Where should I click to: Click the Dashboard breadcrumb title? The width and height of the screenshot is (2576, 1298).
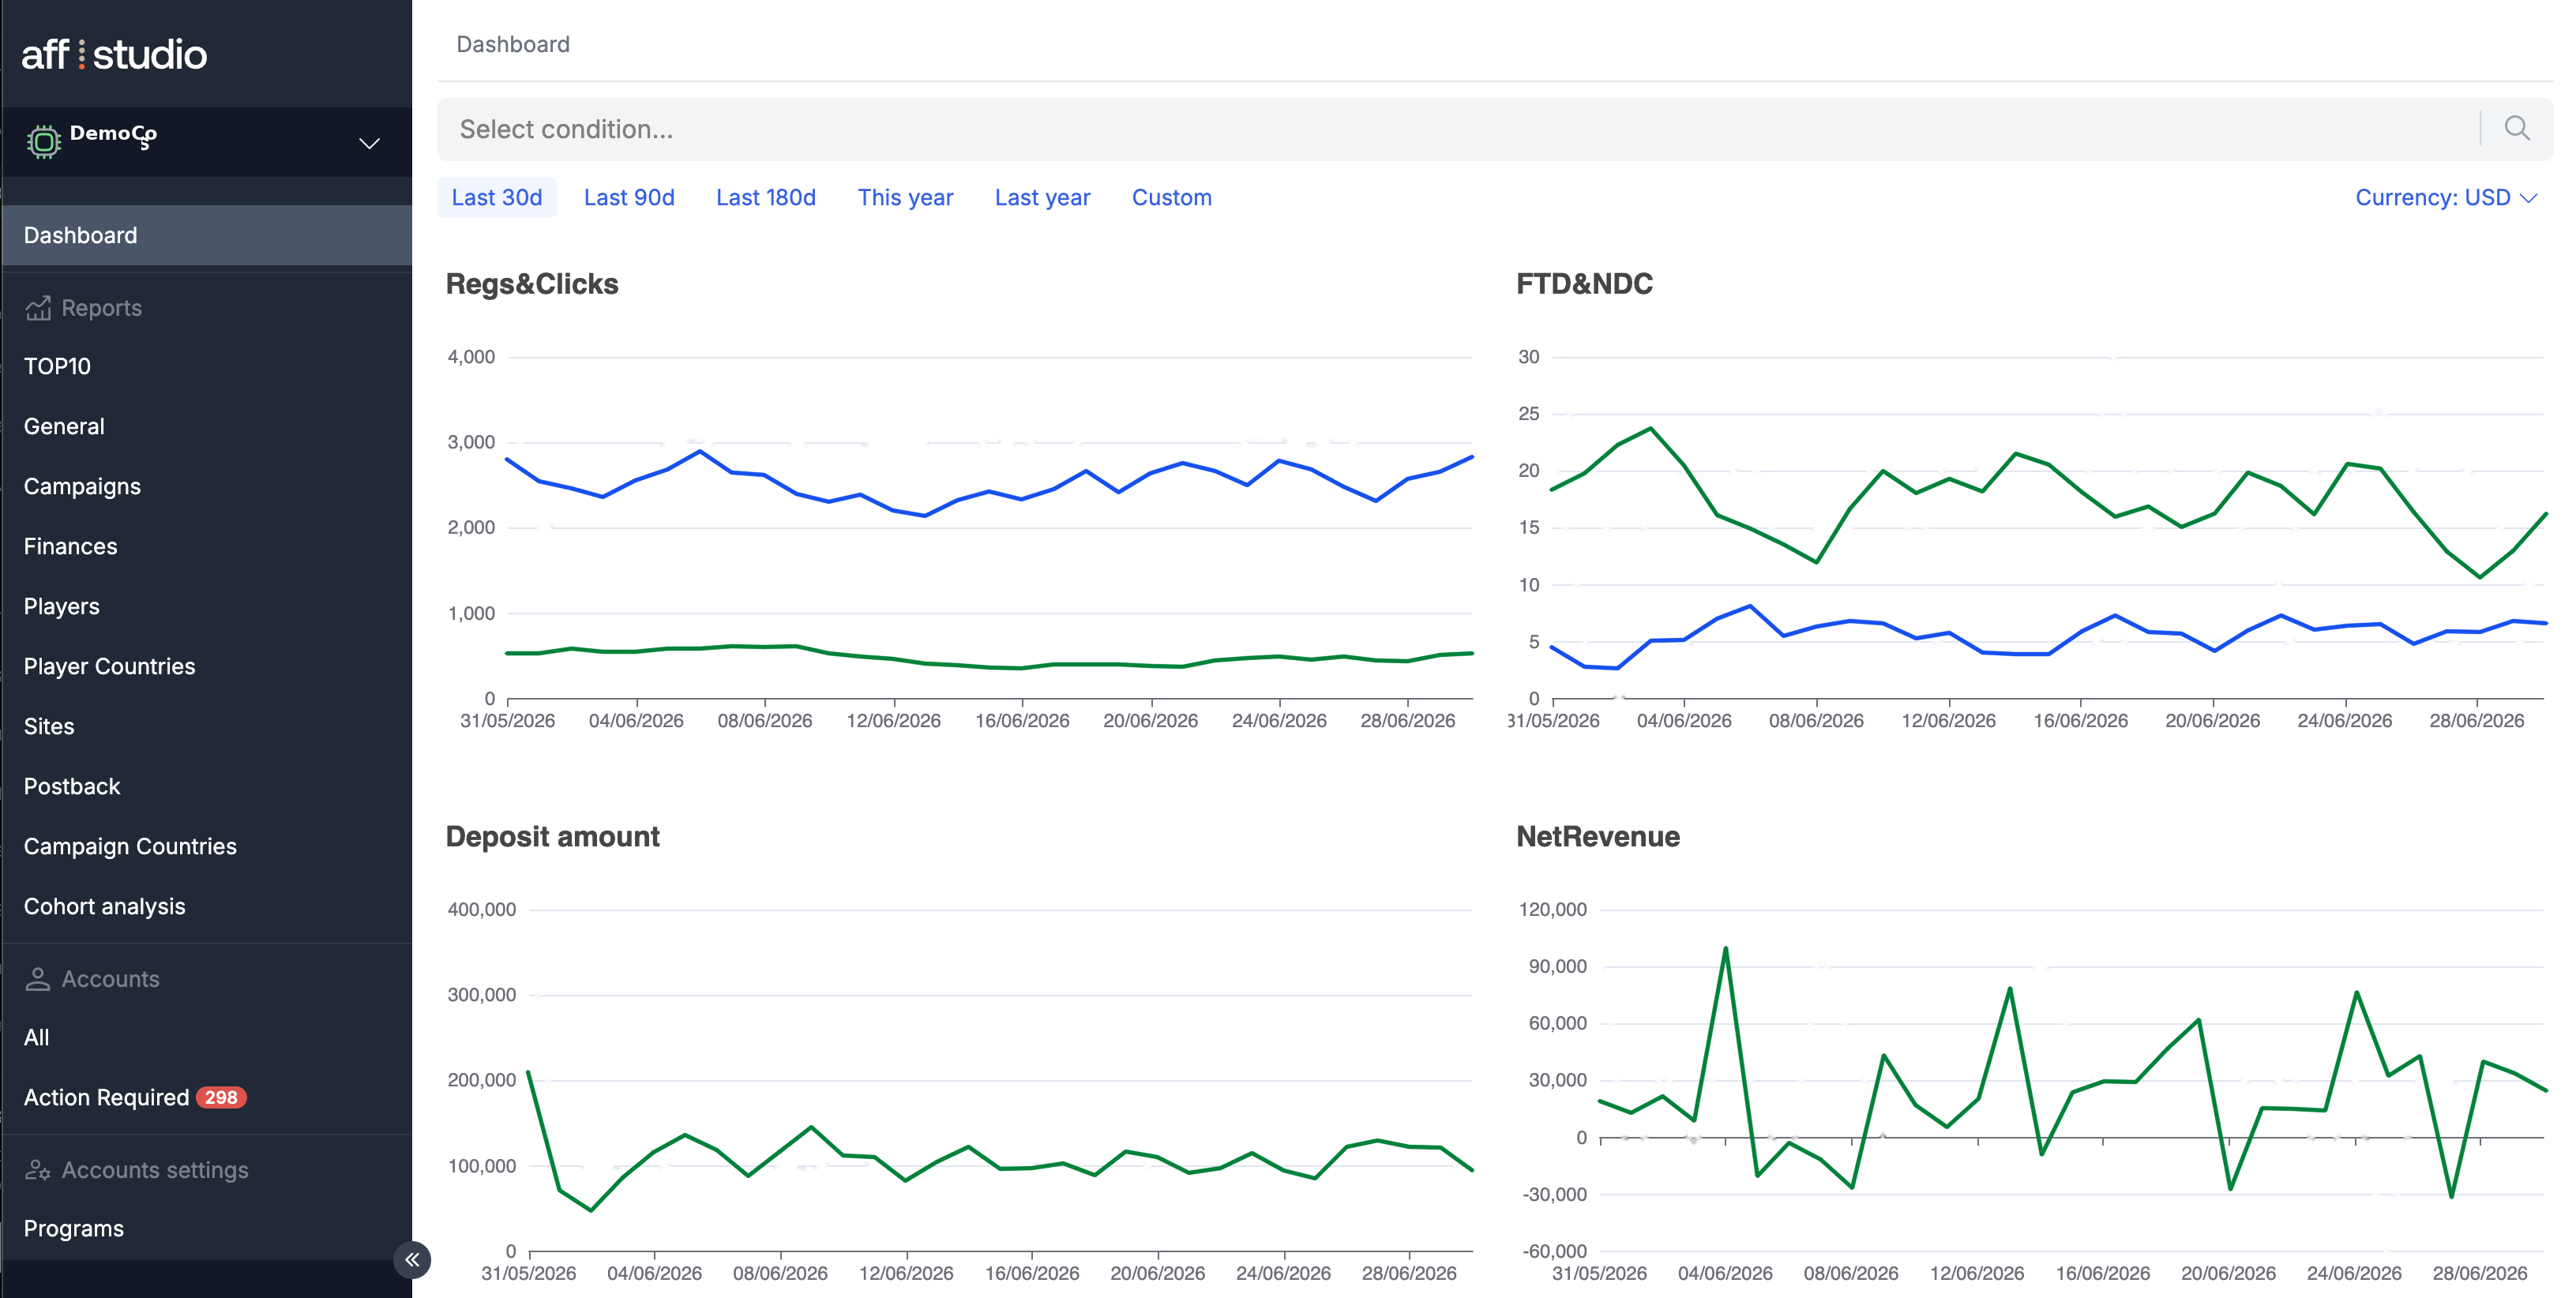click(x=513, y=44)
